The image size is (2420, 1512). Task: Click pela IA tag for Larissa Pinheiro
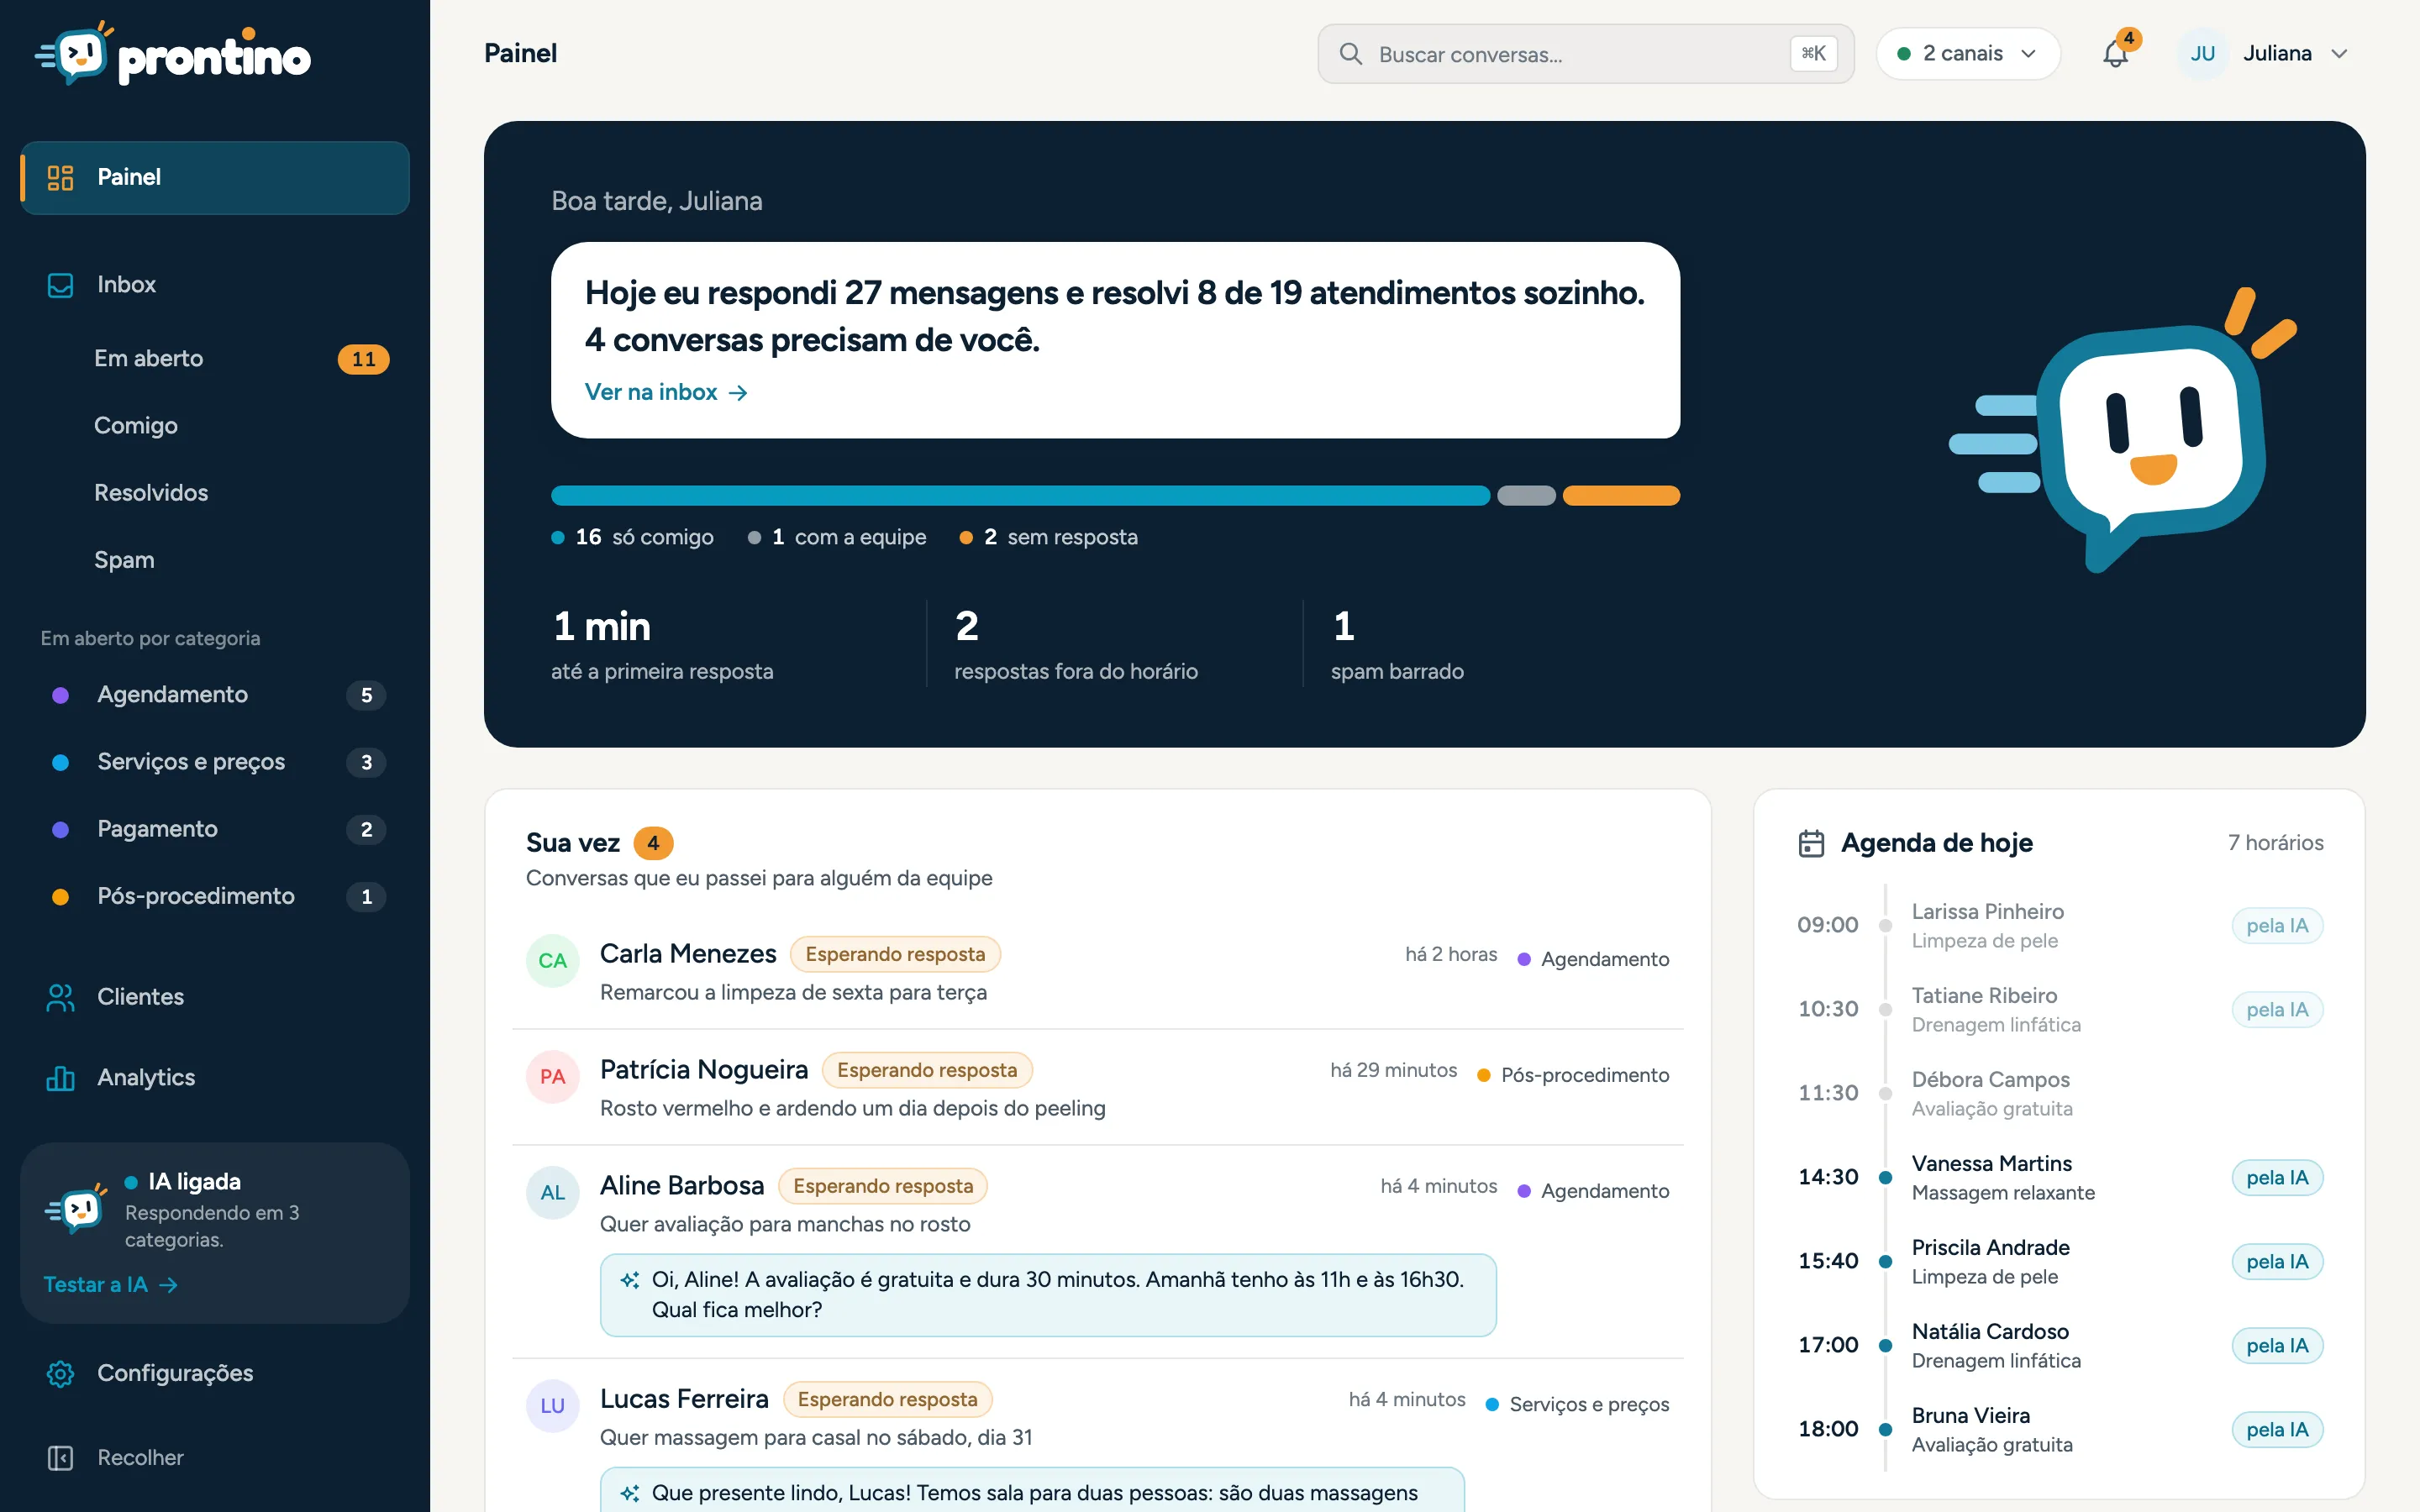coord(2277,926)
